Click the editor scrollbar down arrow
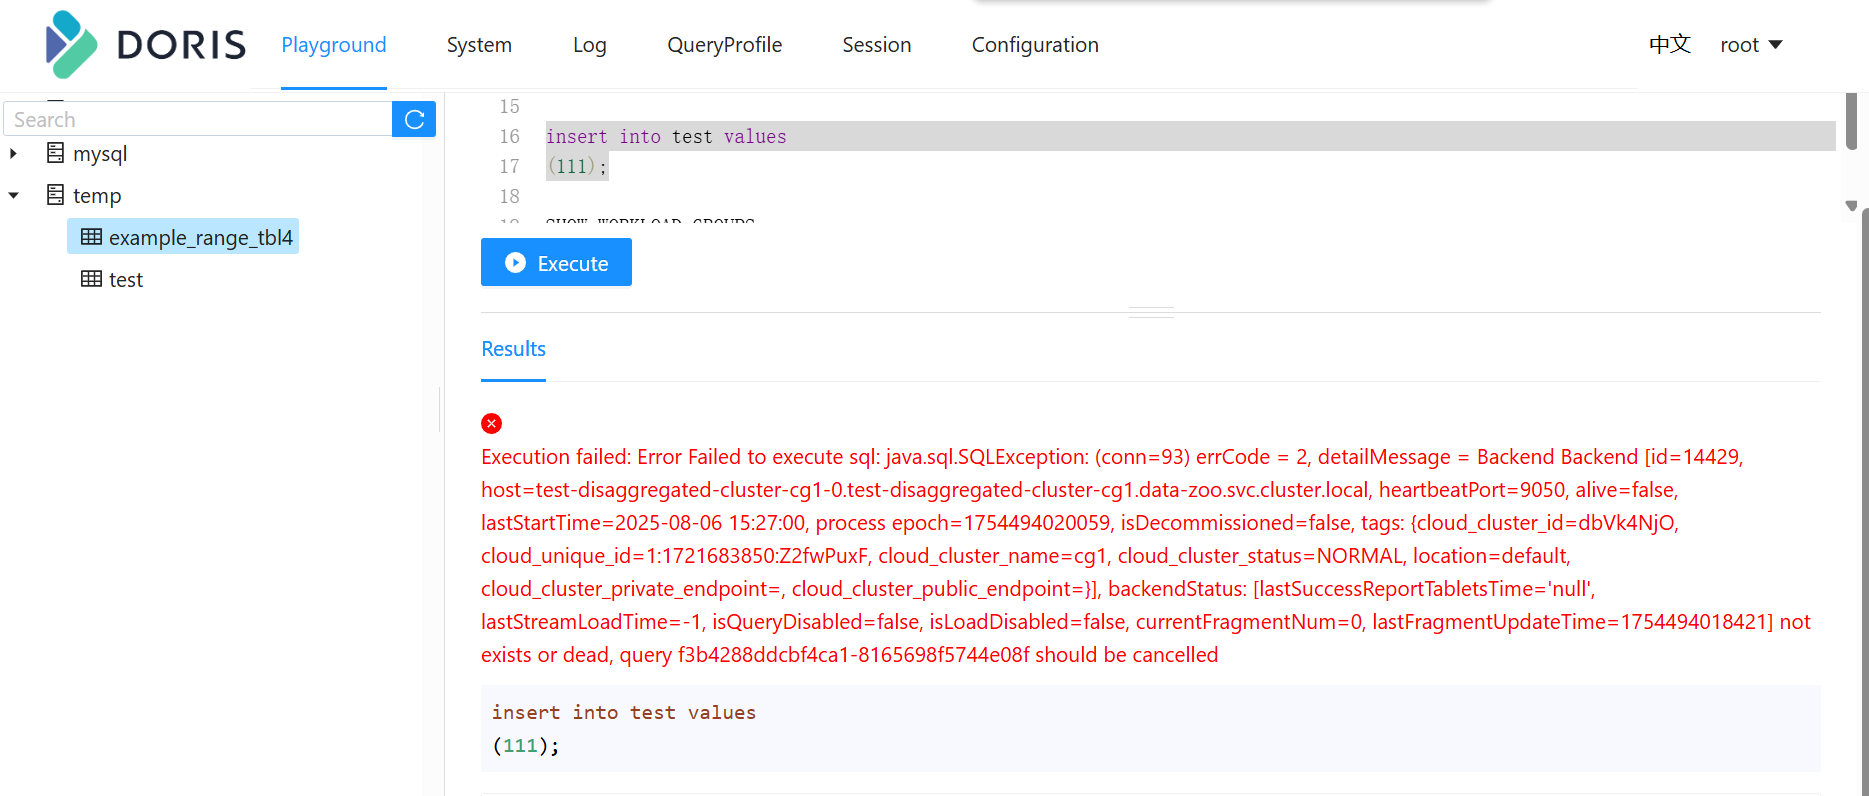The width and height of the screenshot is (1869, 796). (x=1851, y=206)
